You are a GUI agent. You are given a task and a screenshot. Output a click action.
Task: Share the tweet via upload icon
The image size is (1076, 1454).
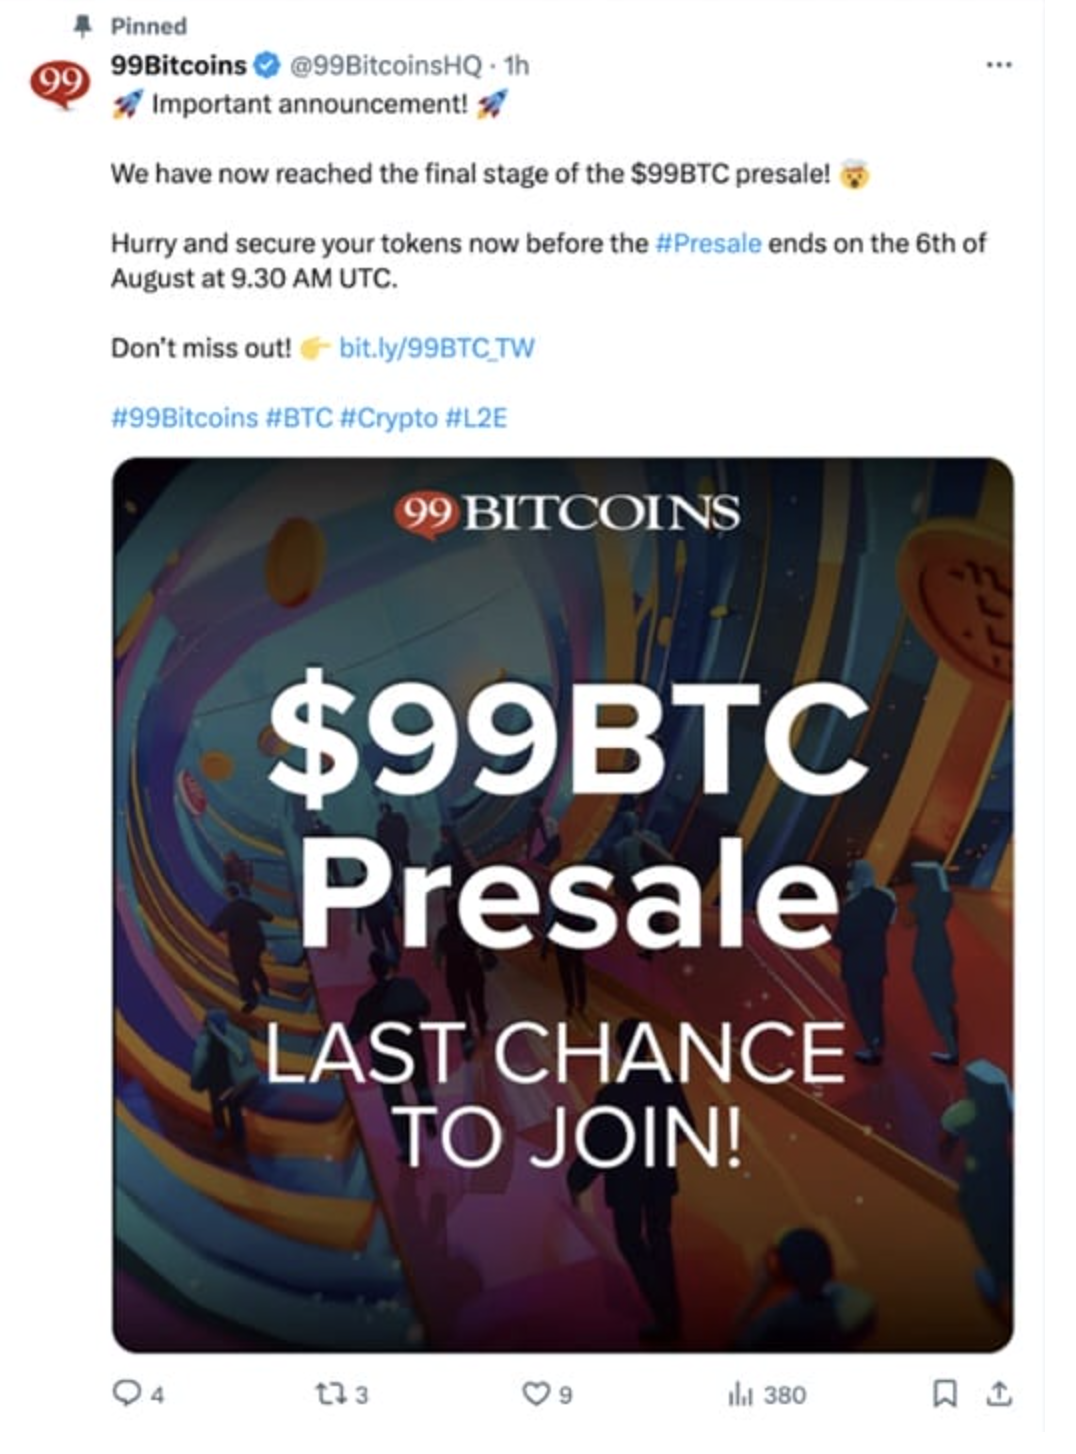click(x=999, y=1392)
